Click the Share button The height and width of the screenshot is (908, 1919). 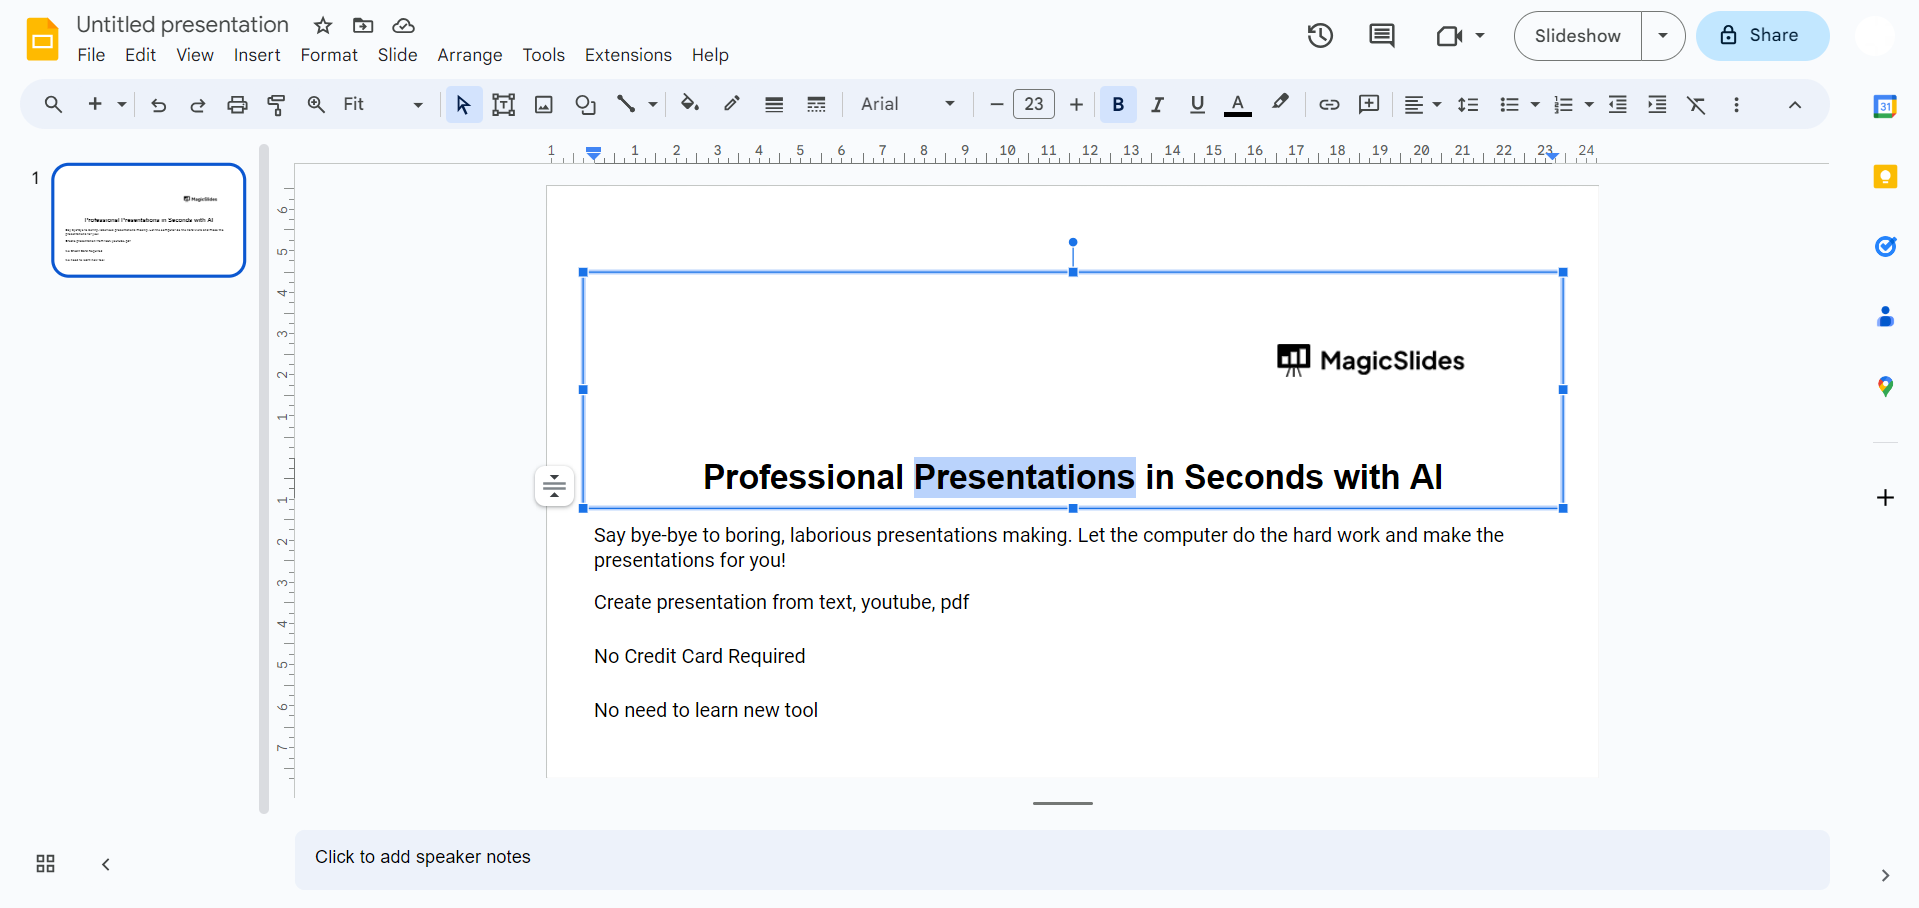click(x=1762, y=36)
